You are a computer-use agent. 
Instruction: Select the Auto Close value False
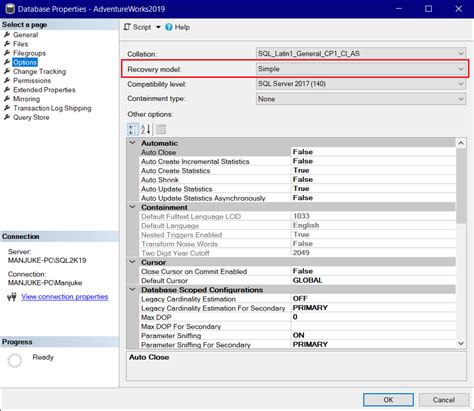pos(373,152)
